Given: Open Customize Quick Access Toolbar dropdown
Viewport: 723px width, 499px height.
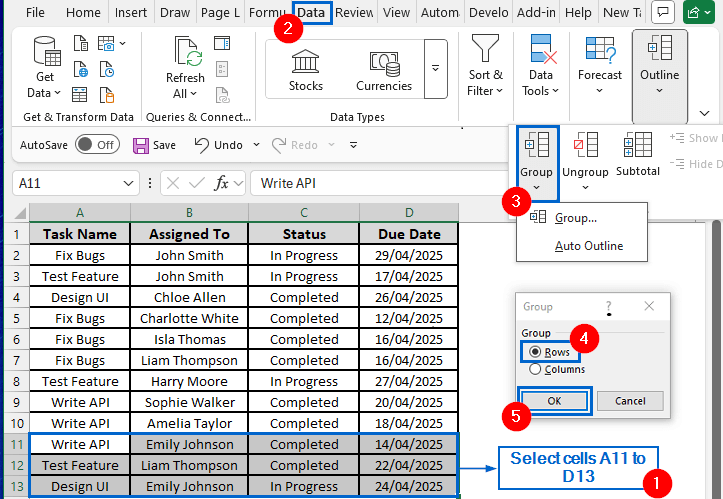Looking at the screenshot, I should (x=353, y=145).
